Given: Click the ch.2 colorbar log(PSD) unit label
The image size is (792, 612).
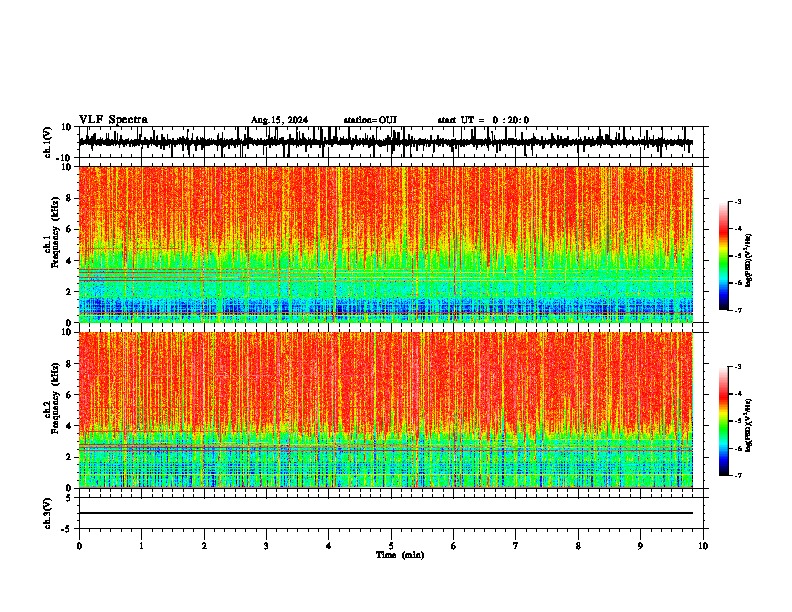Looking at the screenshot, I should pyautogui.click(x=749, y=425).
